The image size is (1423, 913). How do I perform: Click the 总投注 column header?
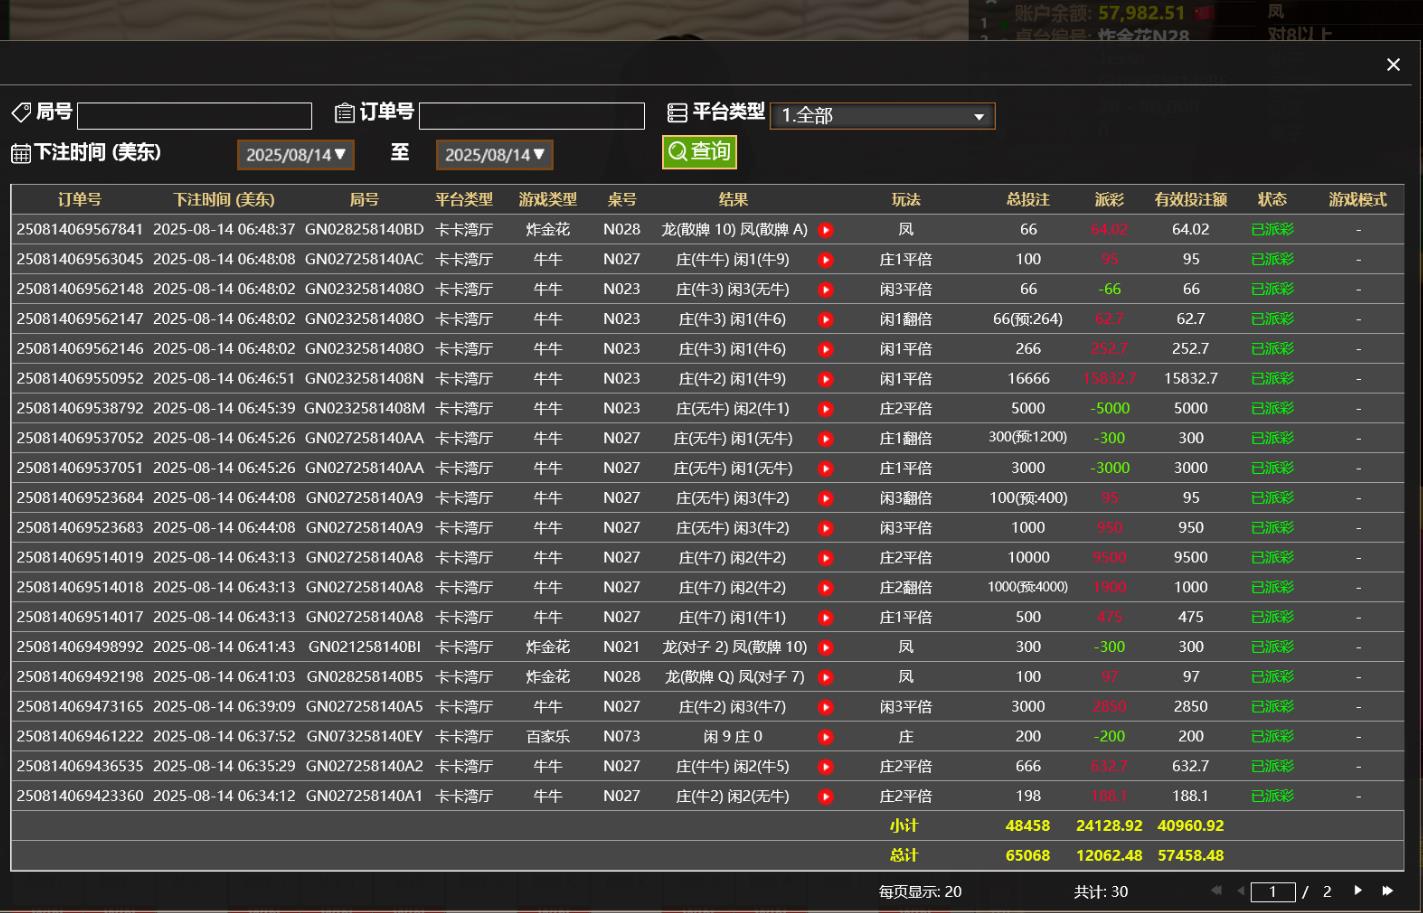pos(1028,200)
